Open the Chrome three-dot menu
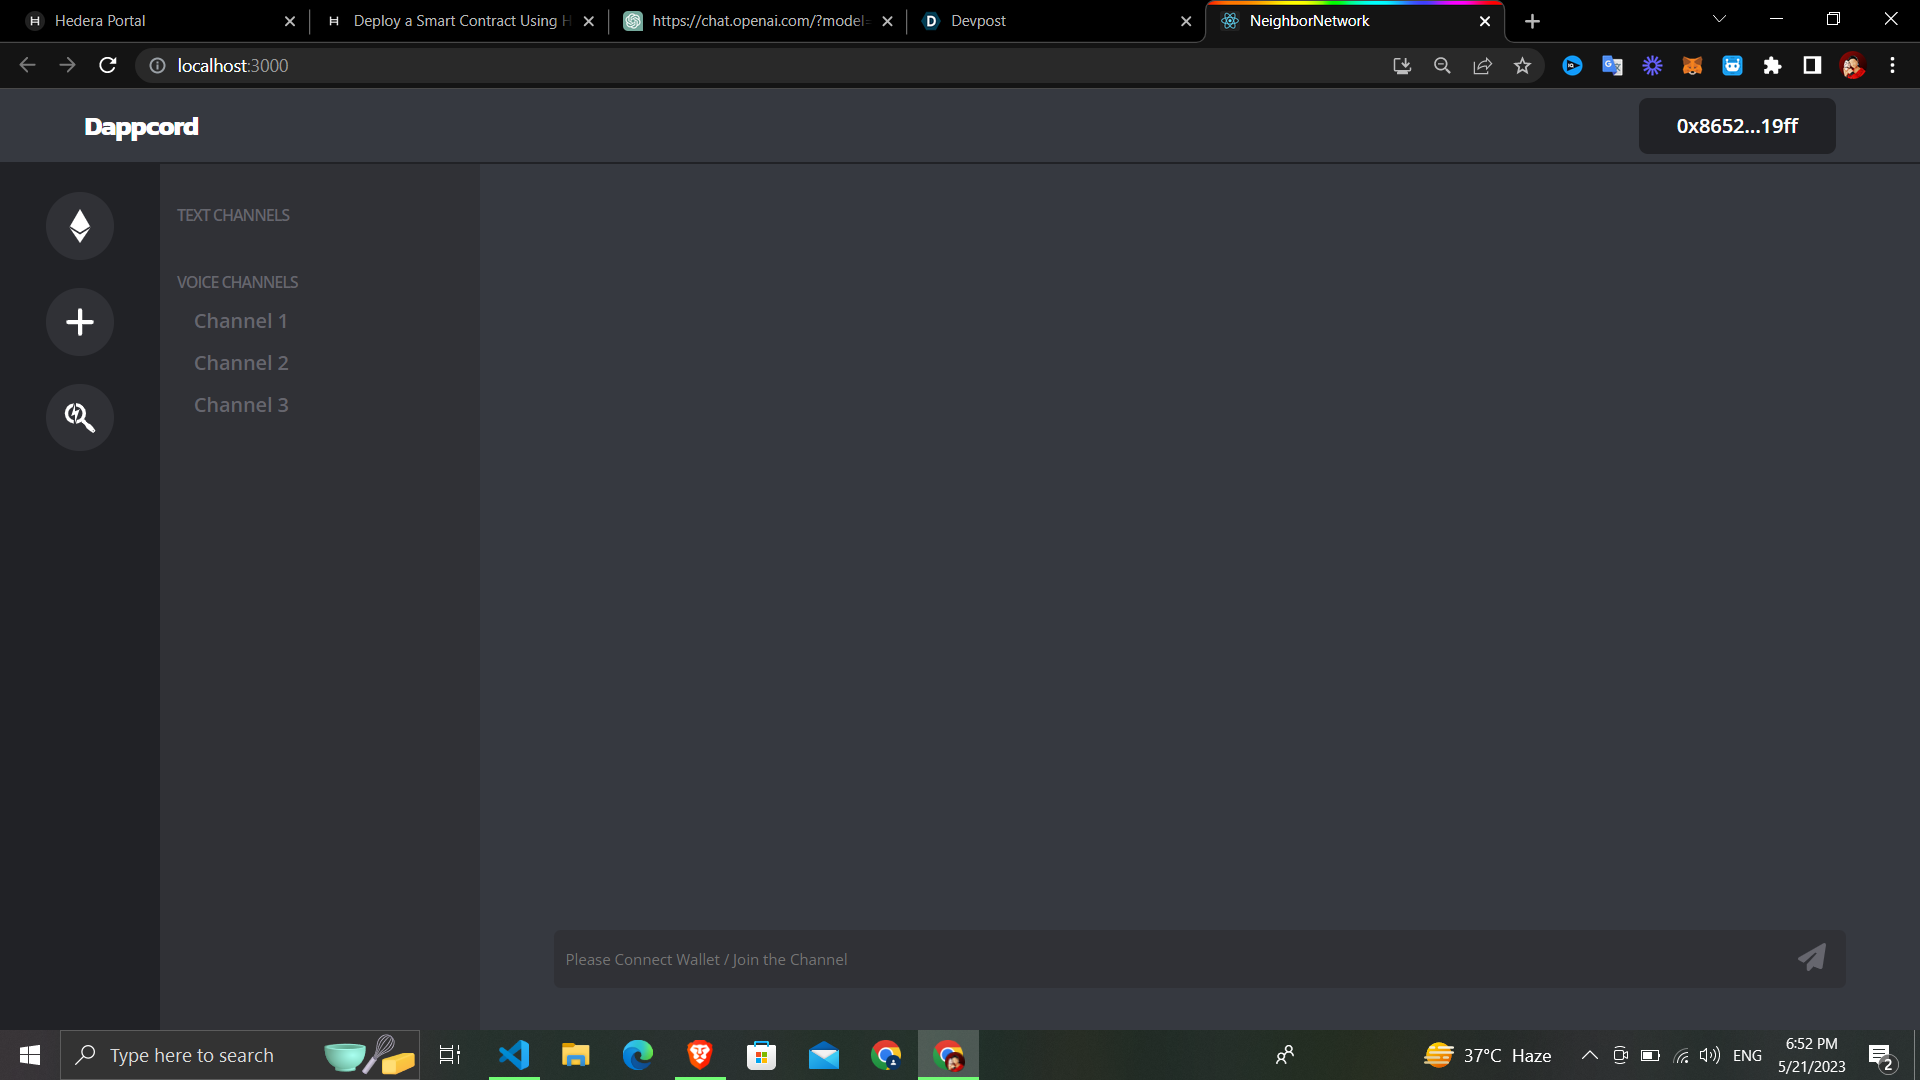 pos(1892,66)
